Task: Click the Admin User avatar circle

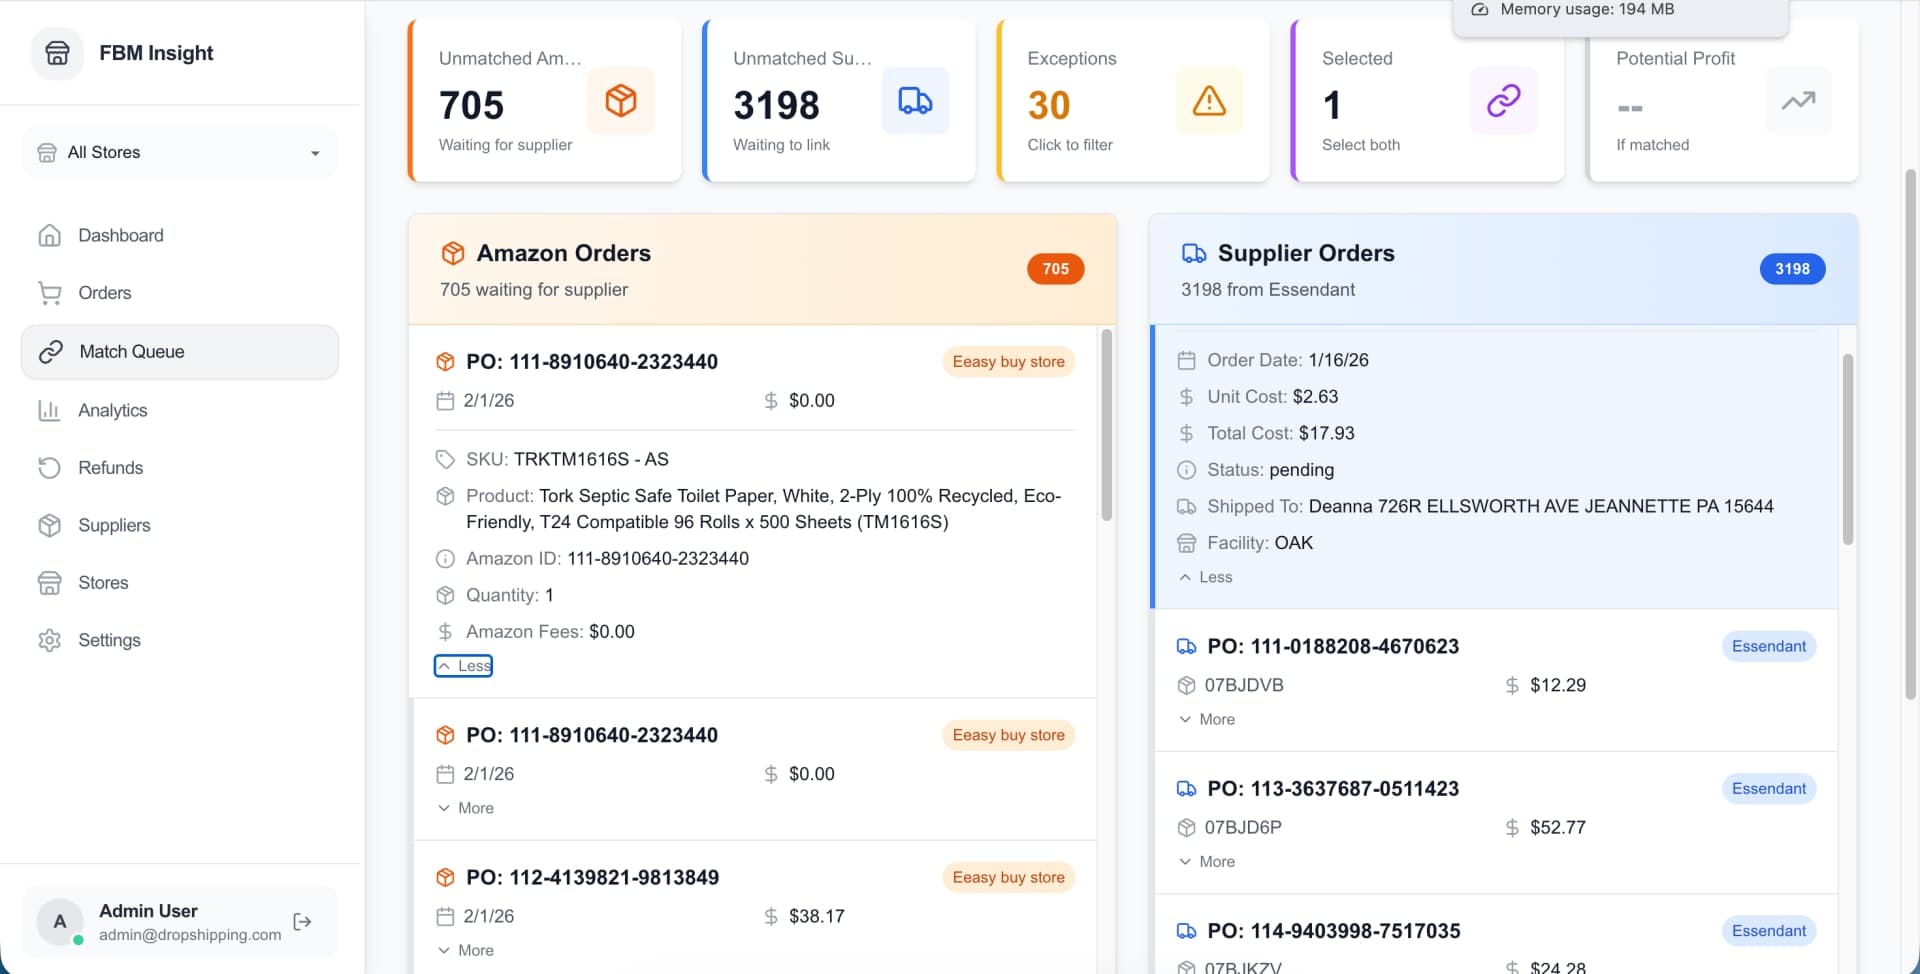Action: [x=60, y=922]
